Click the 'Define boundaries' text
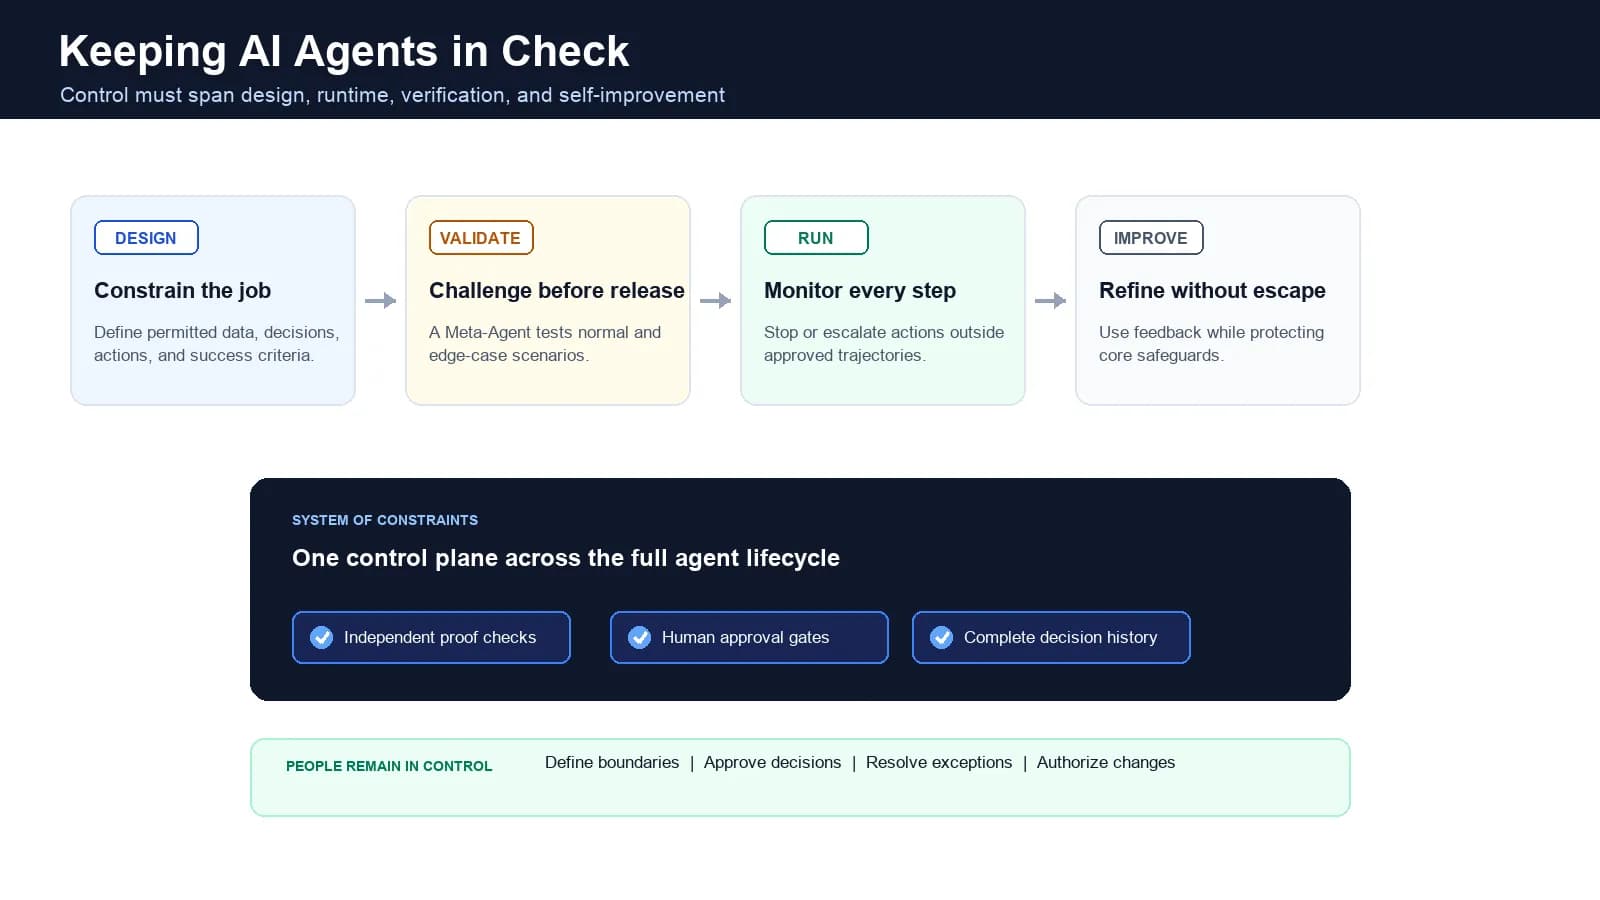Viewport: 1600px width, 900px height. [612, 762]
